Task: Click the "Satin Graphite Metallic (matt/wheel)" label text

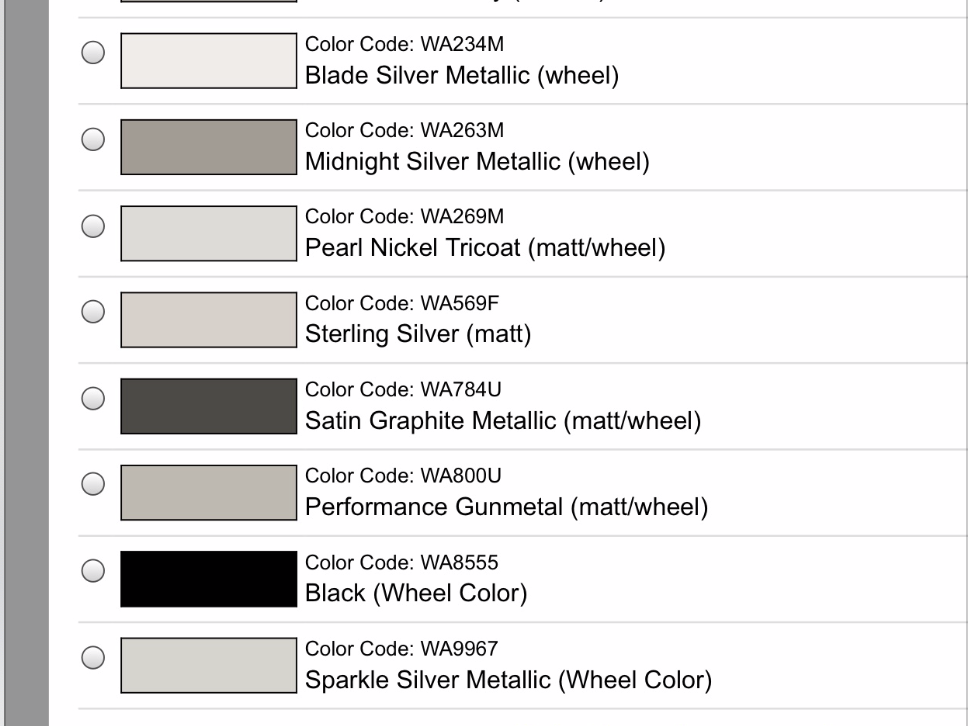Action: 502,422
